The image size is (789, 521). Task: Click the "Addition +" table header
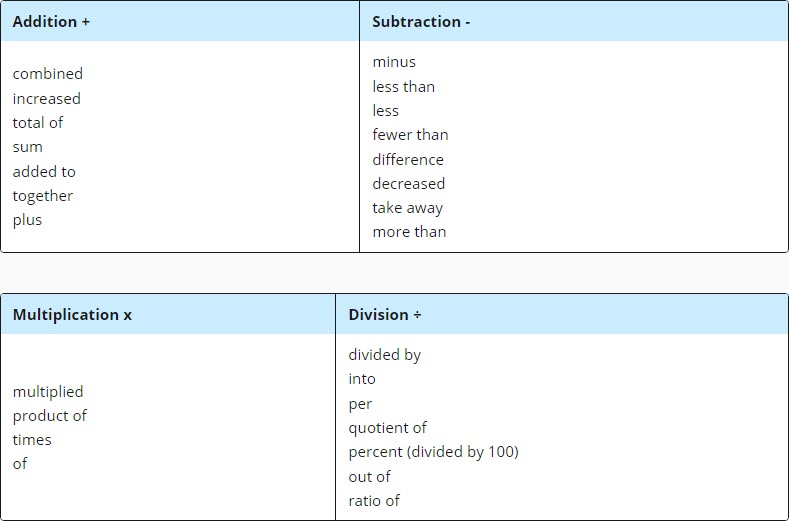click(51, 21)
